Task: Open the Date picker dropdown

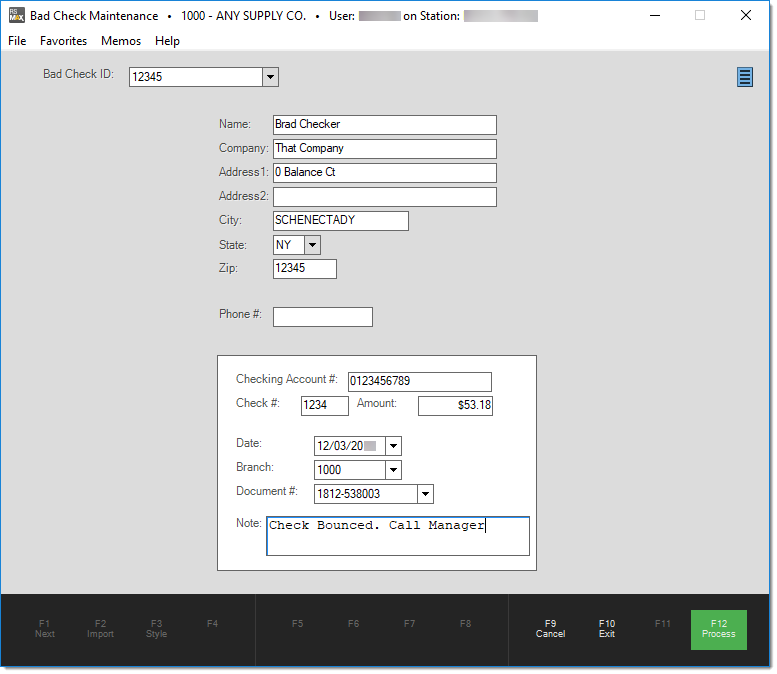Action: point(394,447)
